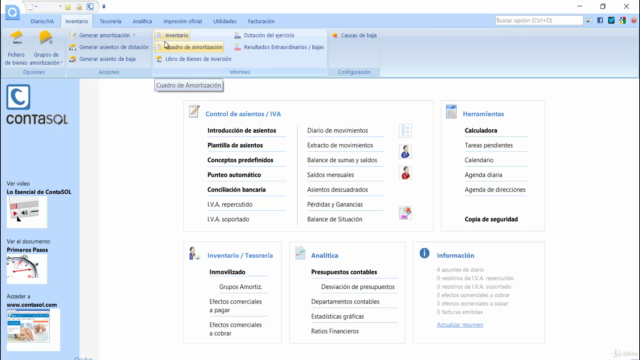Switch to Utilidades ribbon tab
Screen dimensions: 640x360
click(225, 21)
